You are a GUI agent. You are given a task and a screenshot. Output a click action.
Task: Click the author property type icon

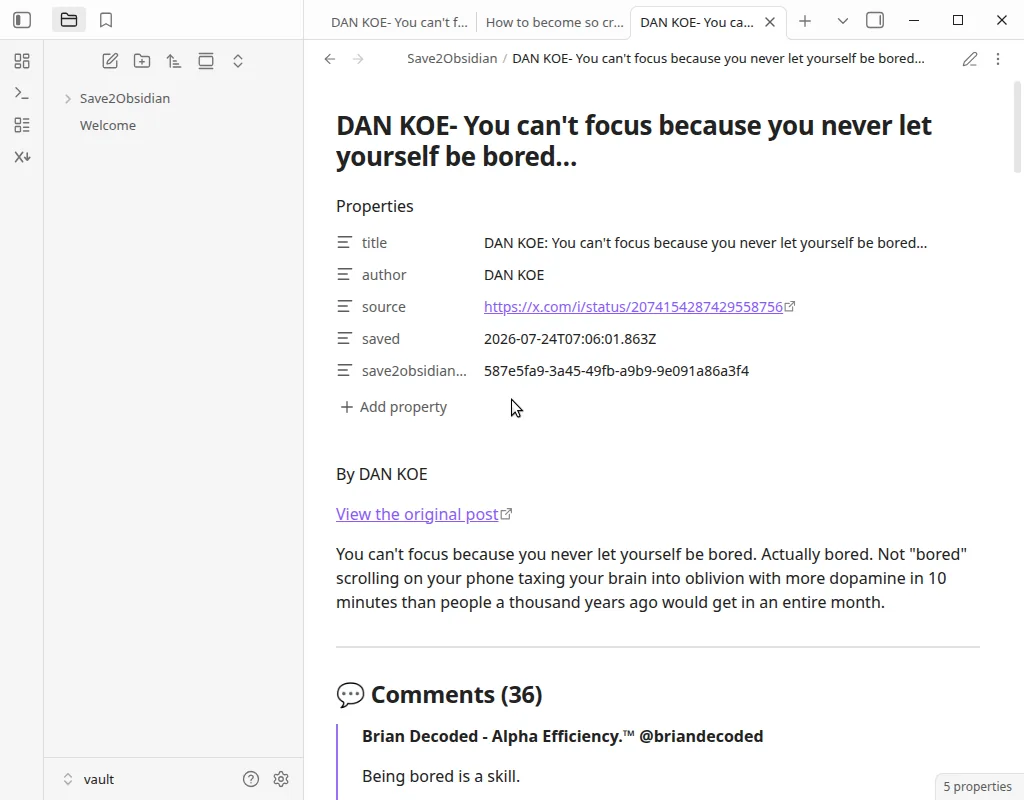click(x=345, y=274)
